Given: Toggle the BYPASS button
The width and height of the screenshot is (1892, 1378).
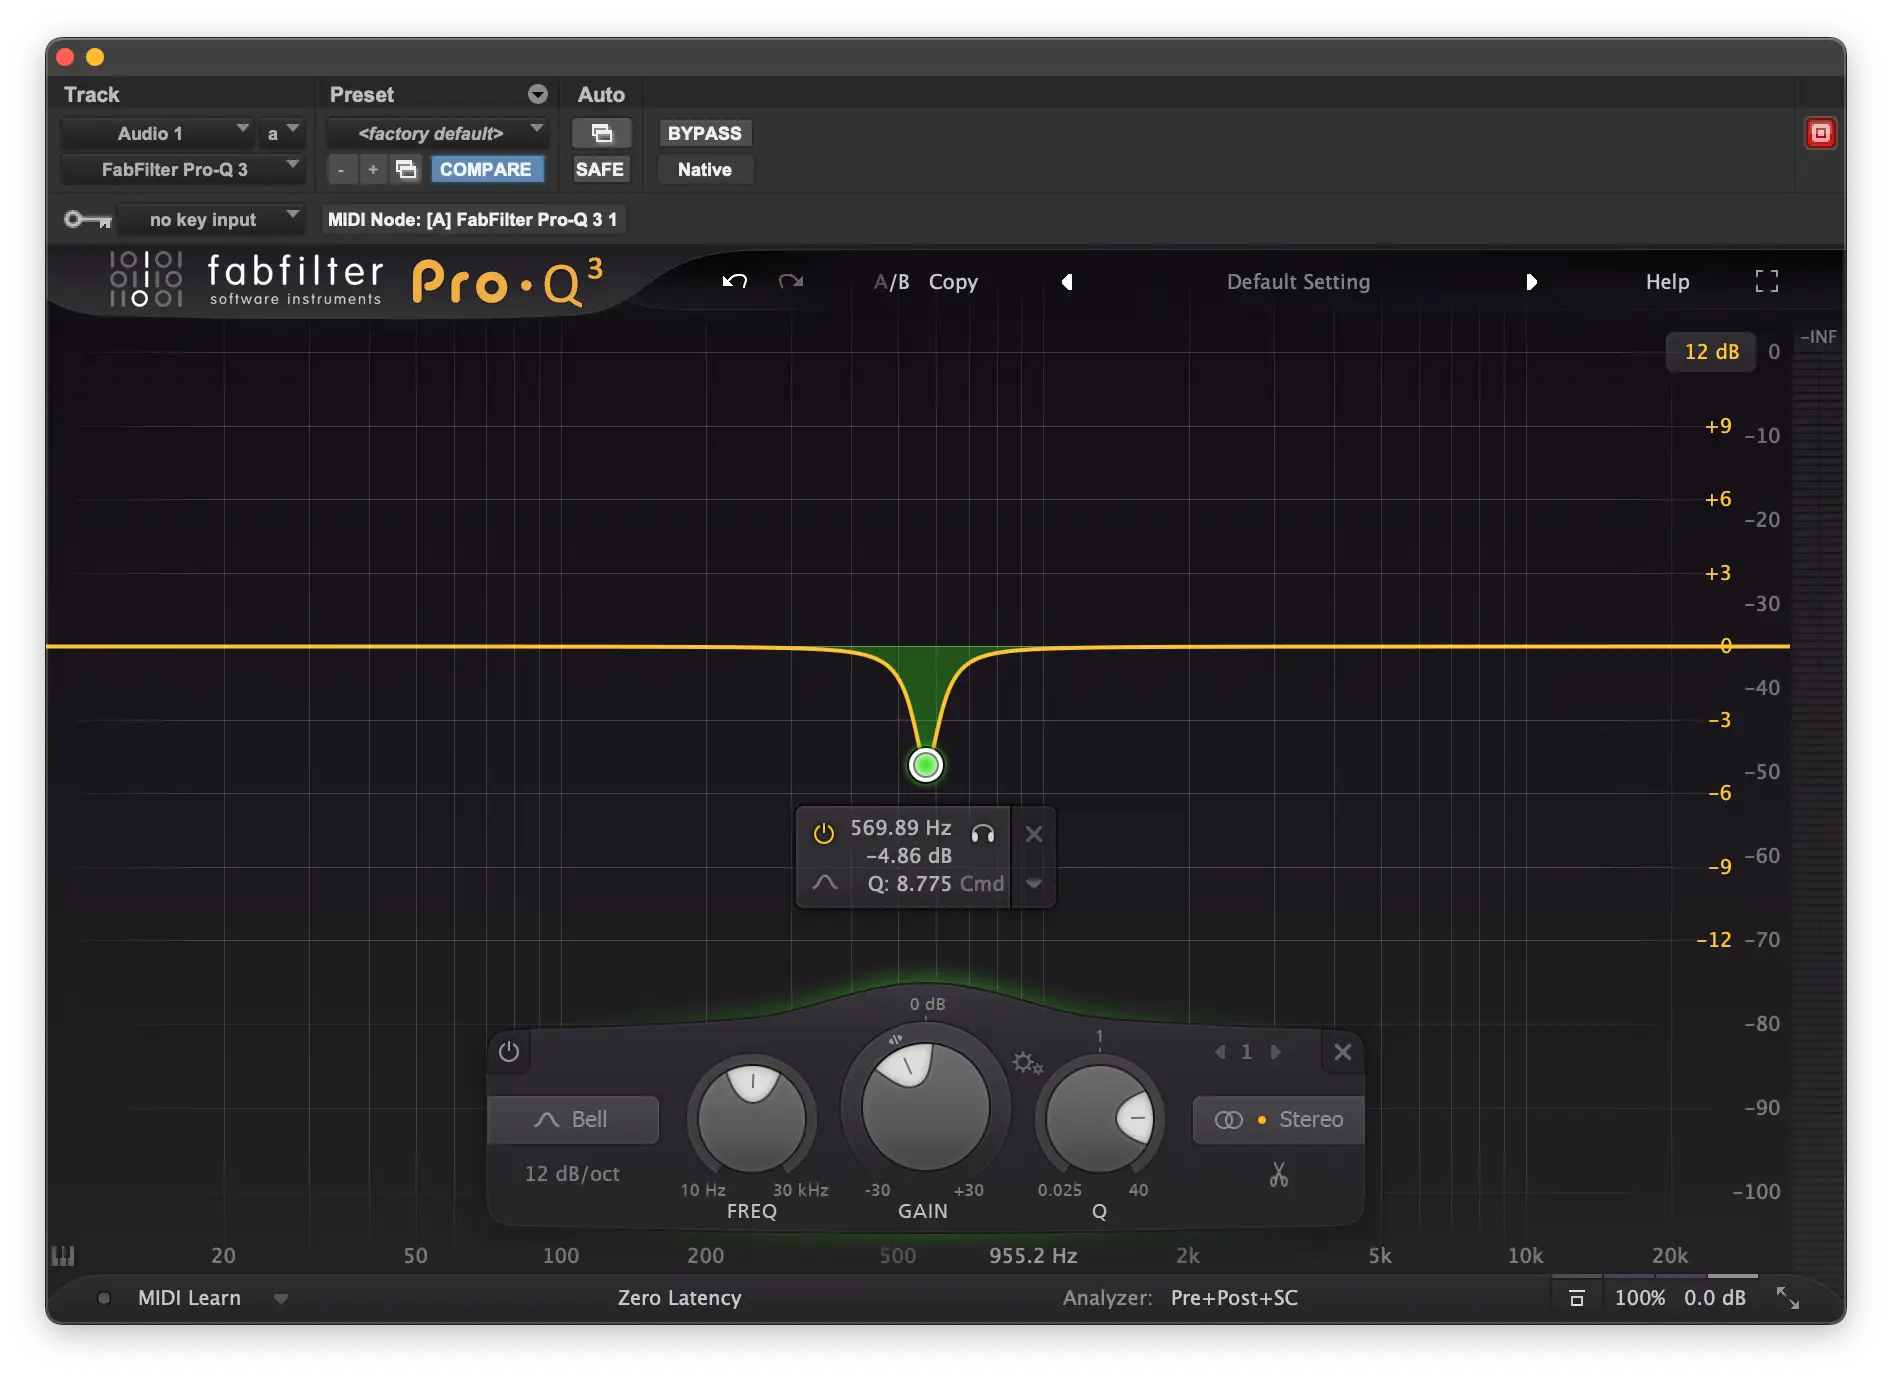Looking at the screenshot, I should [x=704, y=133].
